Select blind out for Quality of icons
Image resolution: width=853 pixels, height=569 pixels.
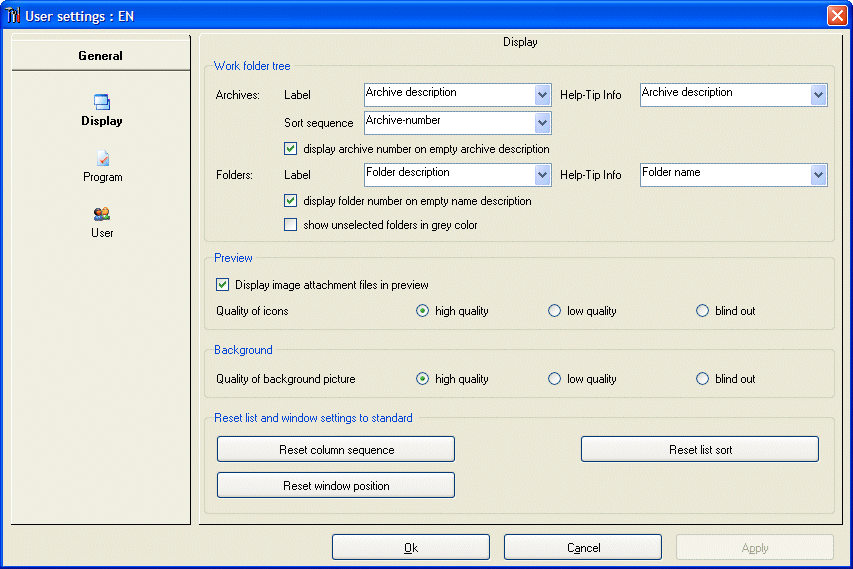coord(702,311)
